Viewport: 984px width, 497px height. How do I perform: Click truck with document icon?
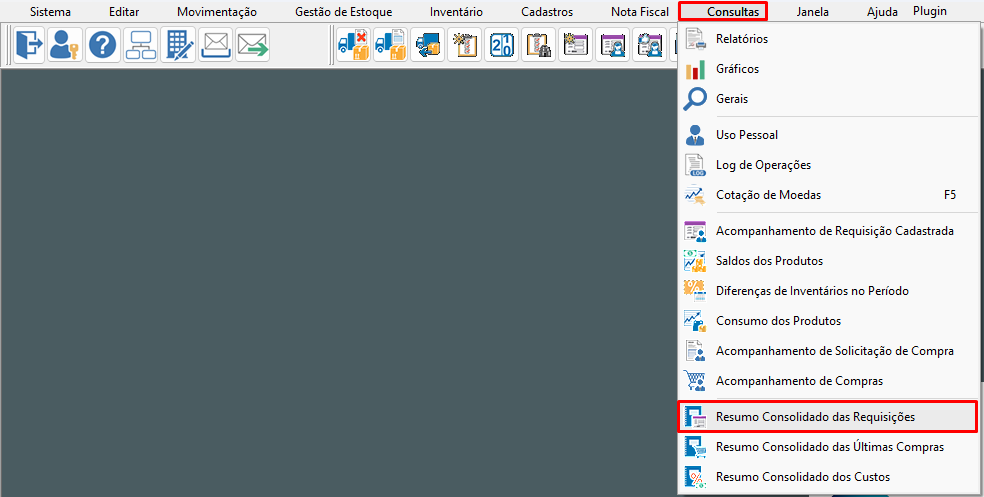390,45
